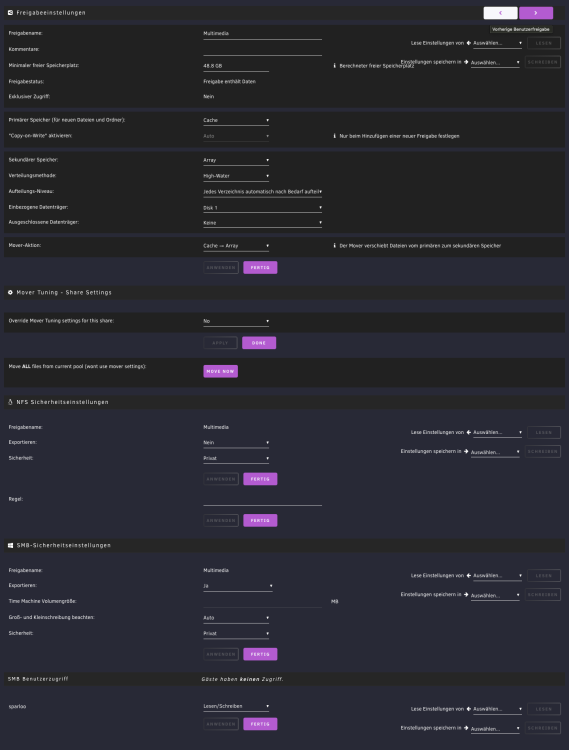Click the NFS Regel input field
This screenshot has height=750, width=569.
[x=263, y=500]
